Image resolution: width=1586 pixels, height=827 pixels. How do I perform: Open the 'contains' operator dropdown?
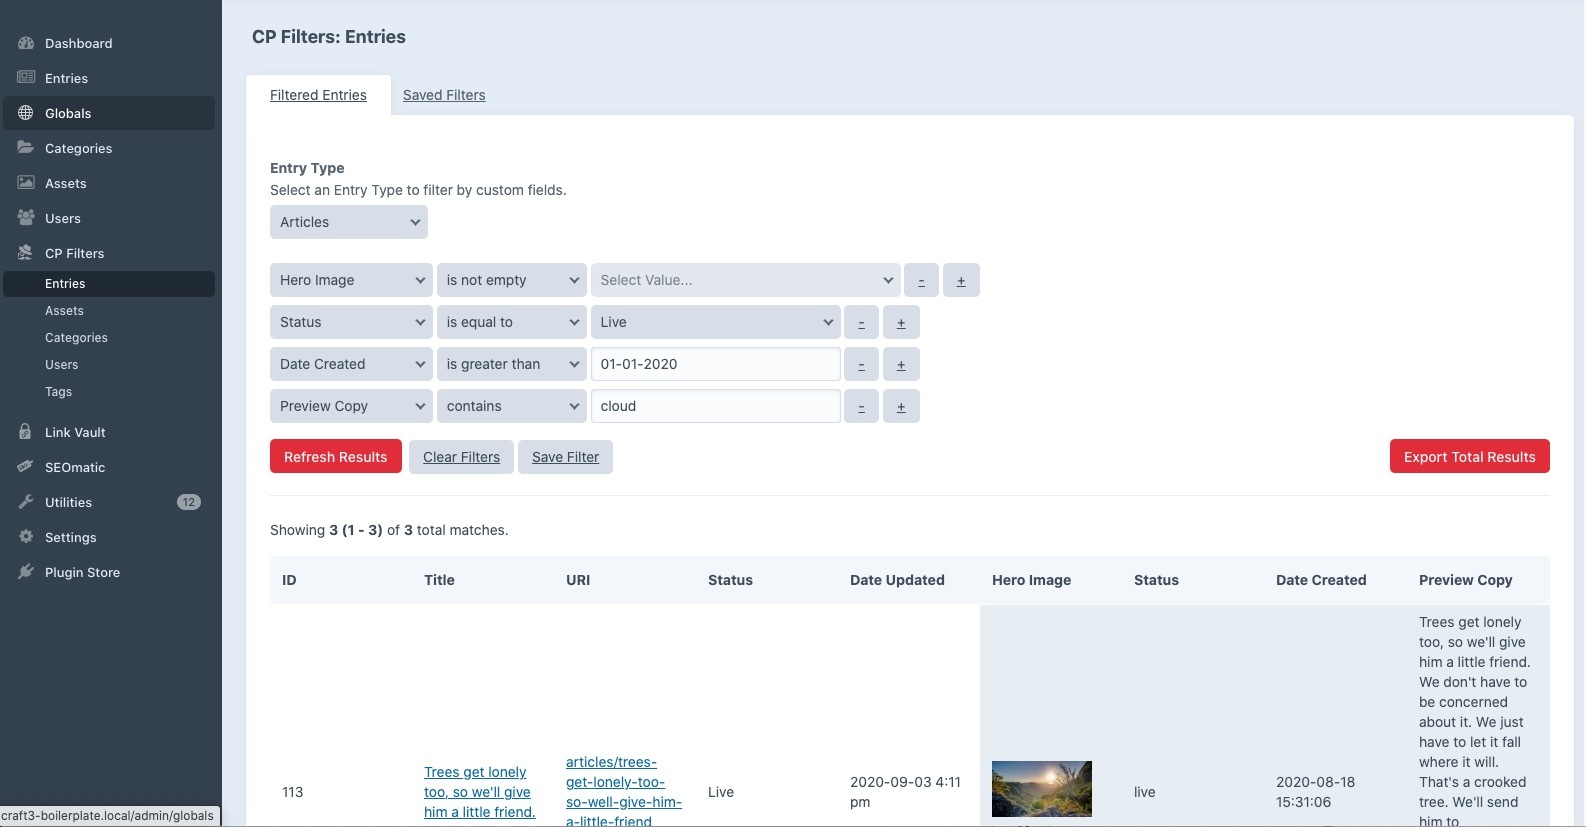click(x=512, y=406)
